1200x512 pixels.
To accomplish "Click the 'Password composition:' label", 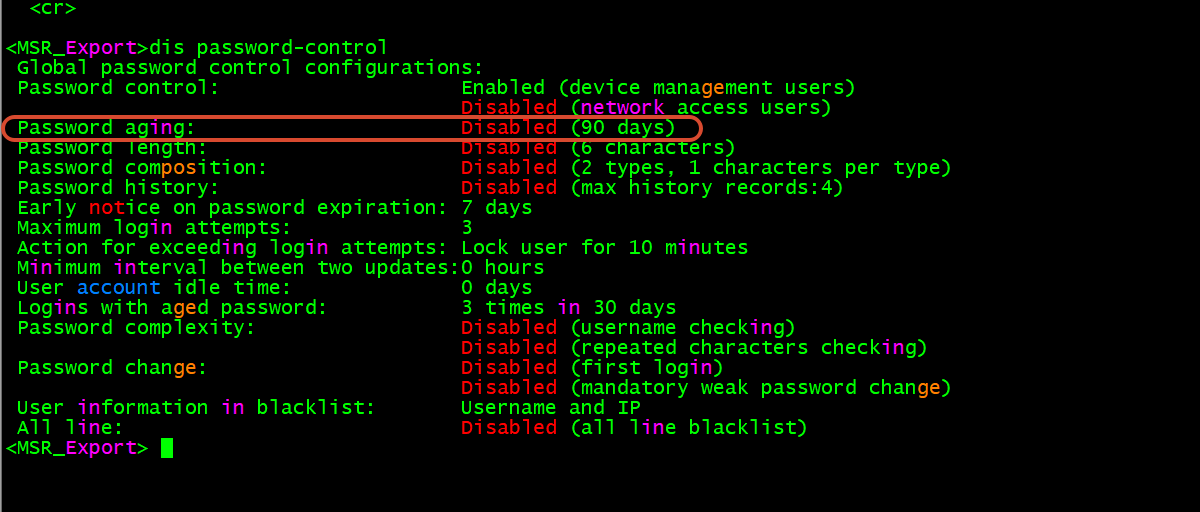I will coord(142,168).
